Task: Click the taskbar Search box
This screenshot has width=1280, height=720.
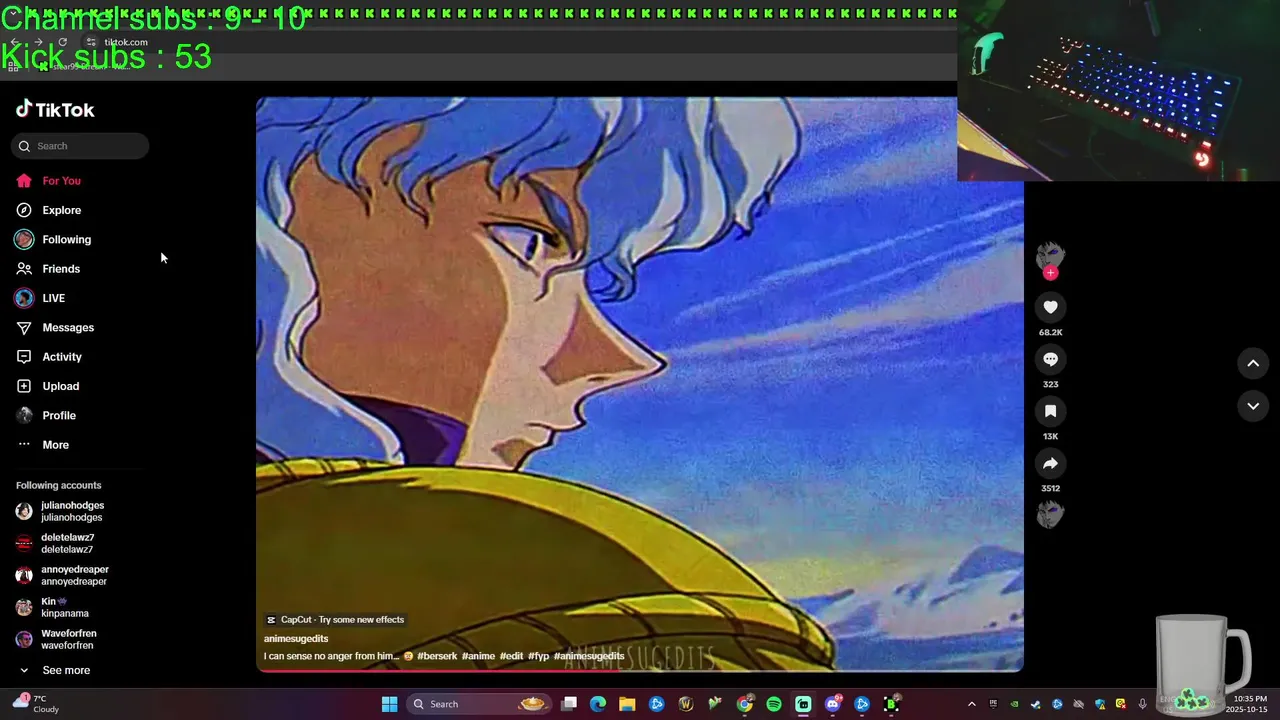Action: (479, 704)
